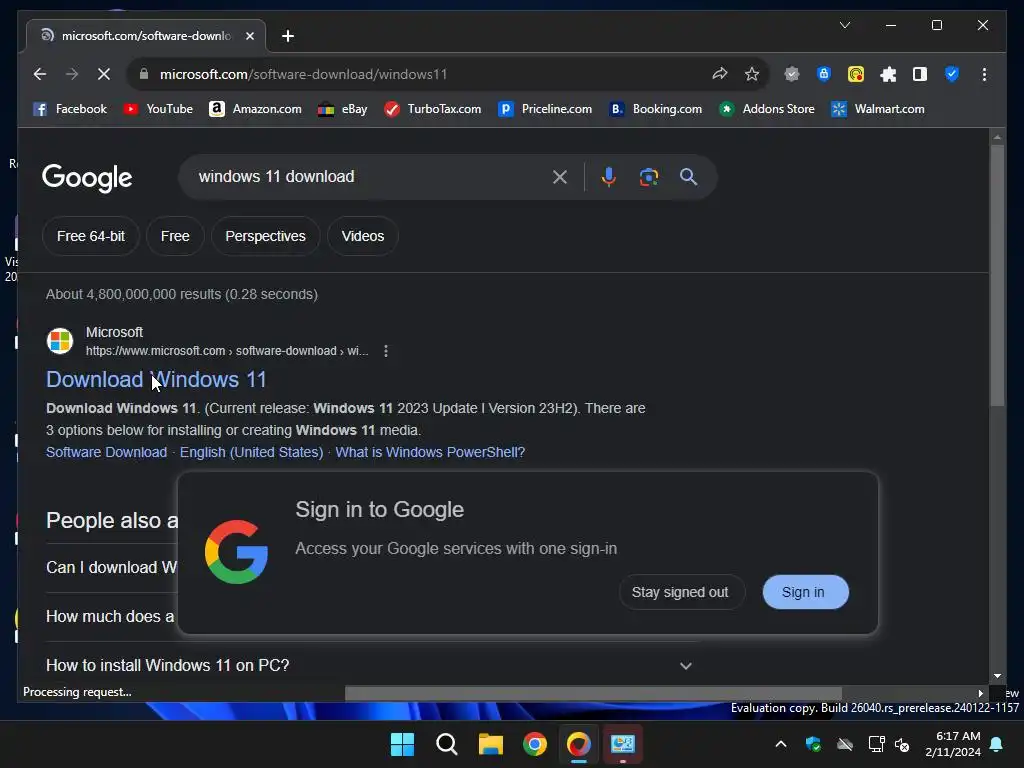Expand How to install Windows 11 on PC?
1024x768 pixels.
pyautogui.click(x=372, y=665)
